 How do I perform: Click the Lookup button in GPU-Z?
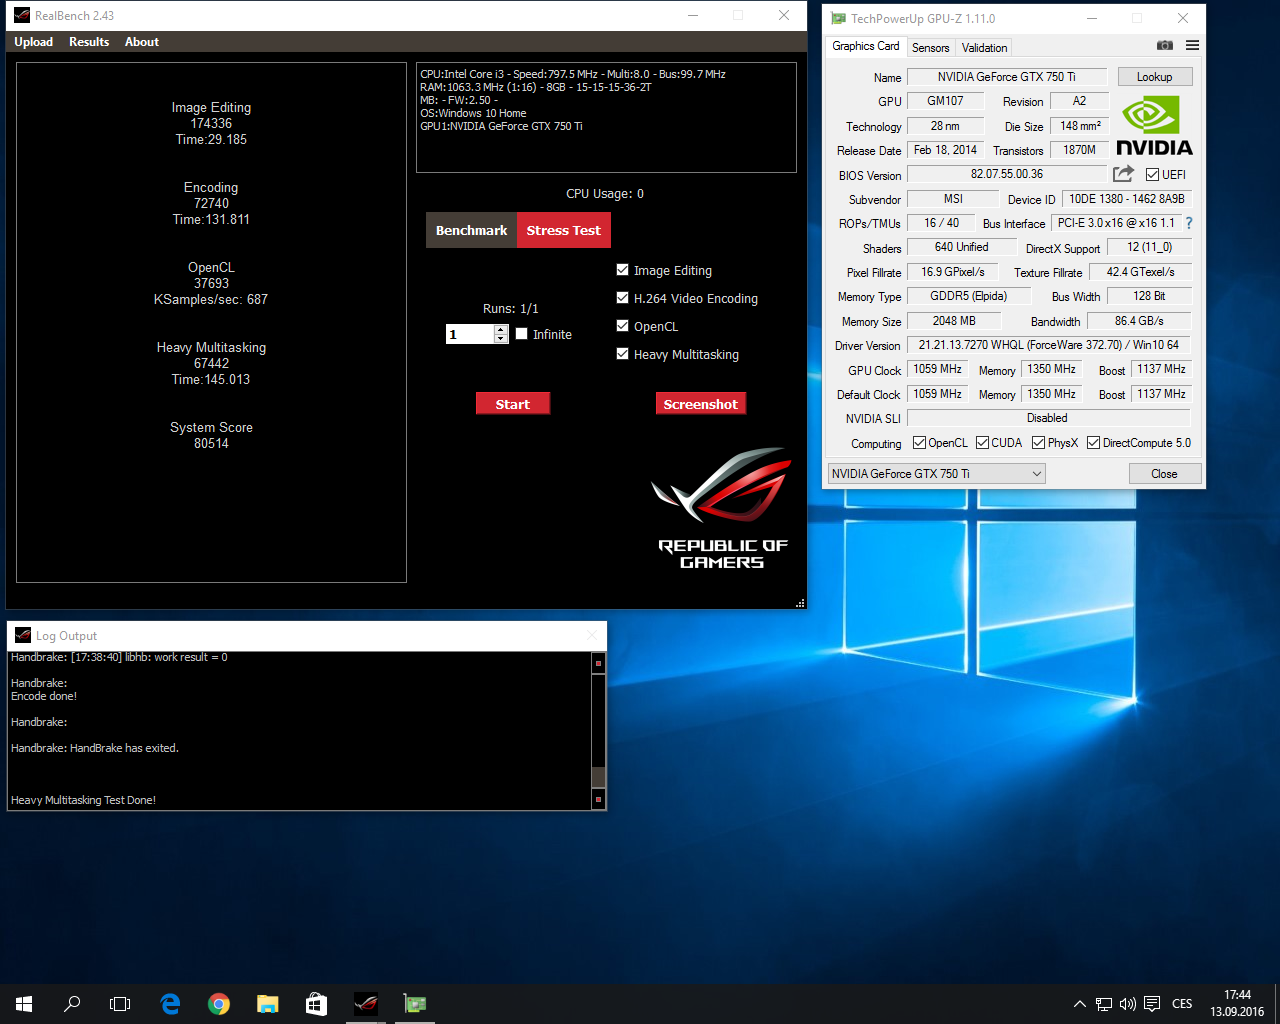point(1154,77)
